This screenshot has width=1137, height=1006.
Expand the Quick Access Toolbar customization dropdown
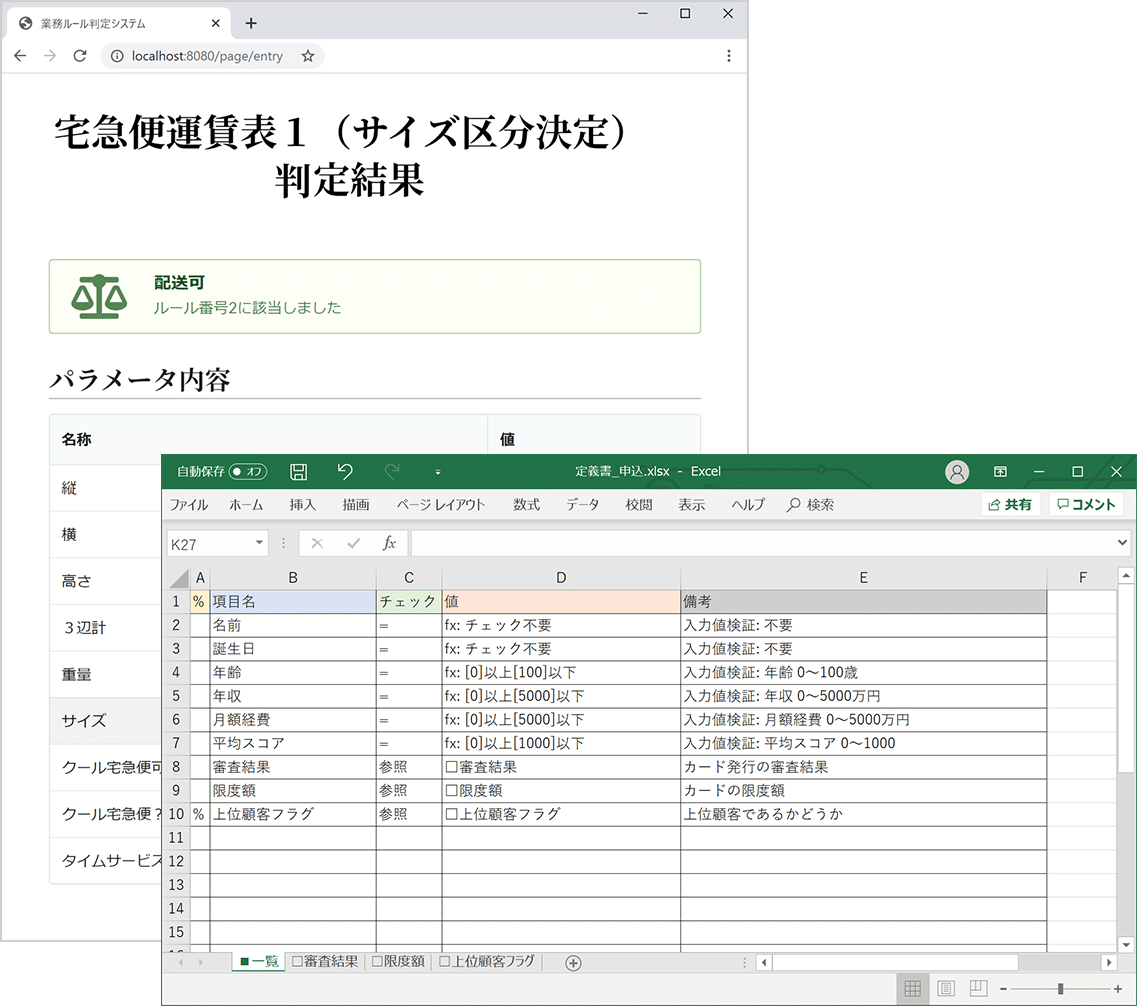click(x=437, y=471)
